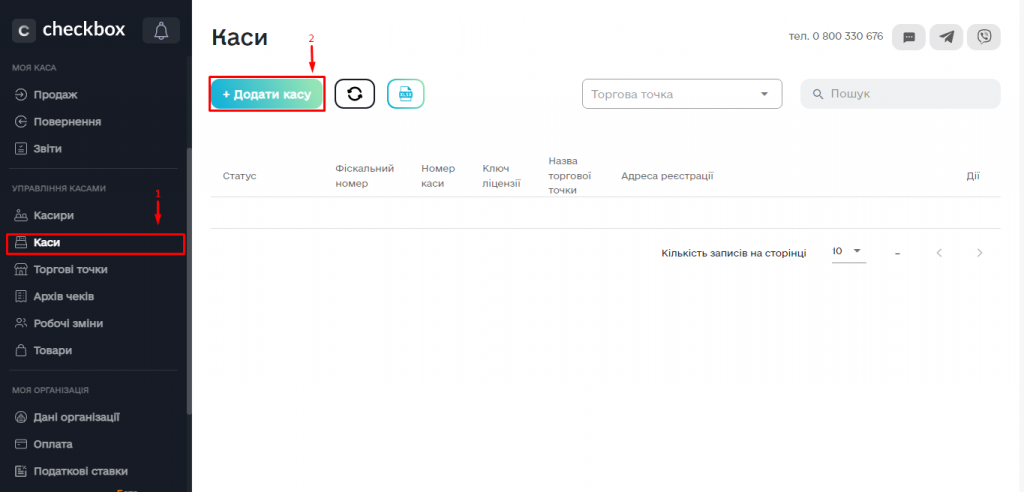The image size is (1024, 492).
Task: Contact support via Viber icon
Action: [x=984, y=37]
